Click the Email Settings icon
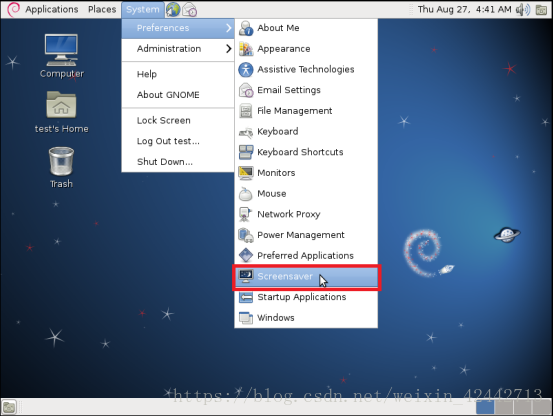The image size is (554, 416). [x=246, y=90]
